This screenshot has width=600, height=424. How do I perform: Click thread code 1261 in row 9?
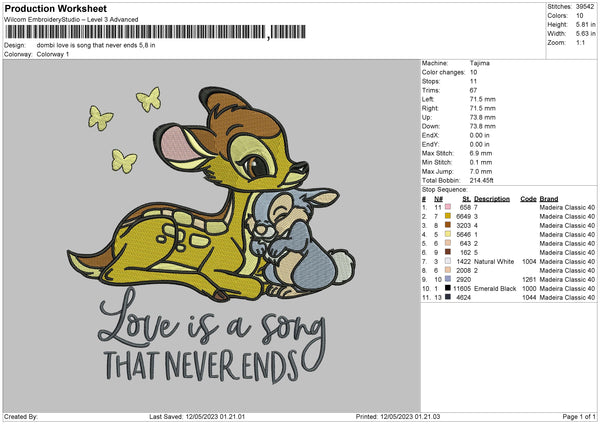529,279
